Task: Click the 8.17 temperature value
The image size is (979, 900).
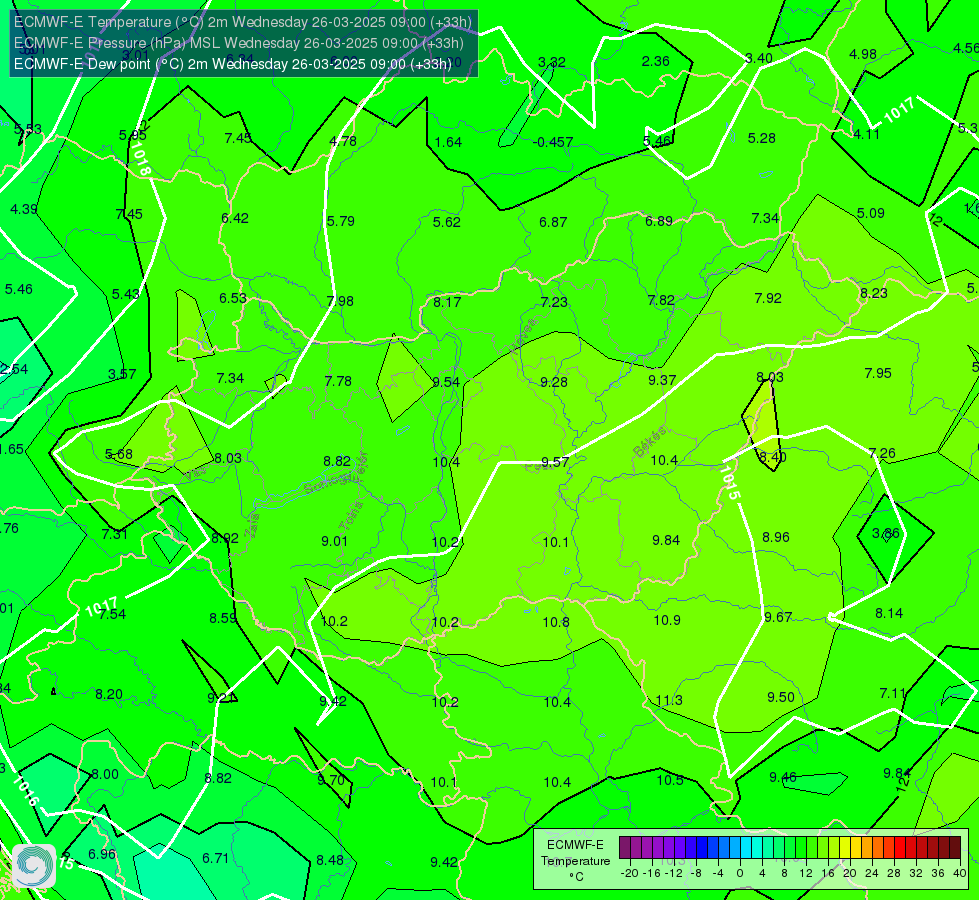Action: pyautogui.click(x=448, y=302)
